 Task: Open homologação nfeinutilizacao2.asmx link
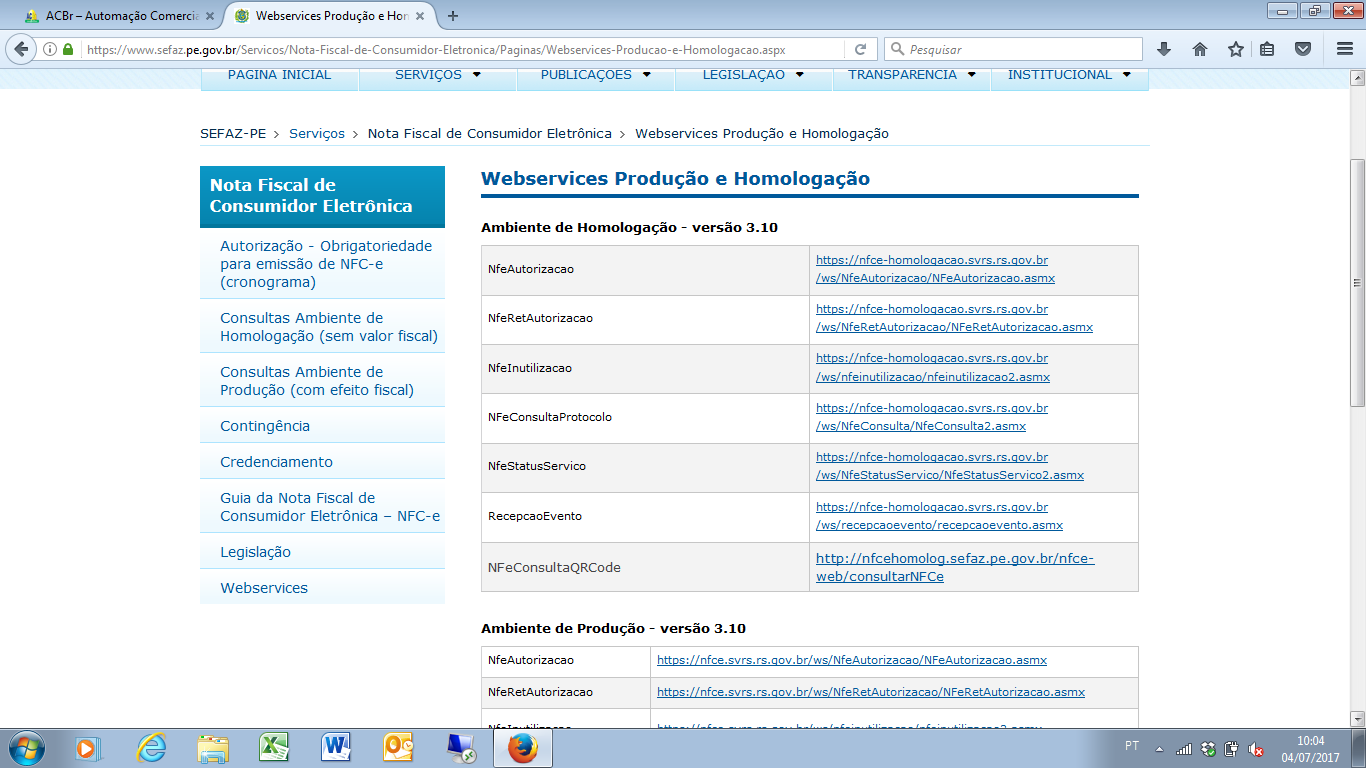933,368
